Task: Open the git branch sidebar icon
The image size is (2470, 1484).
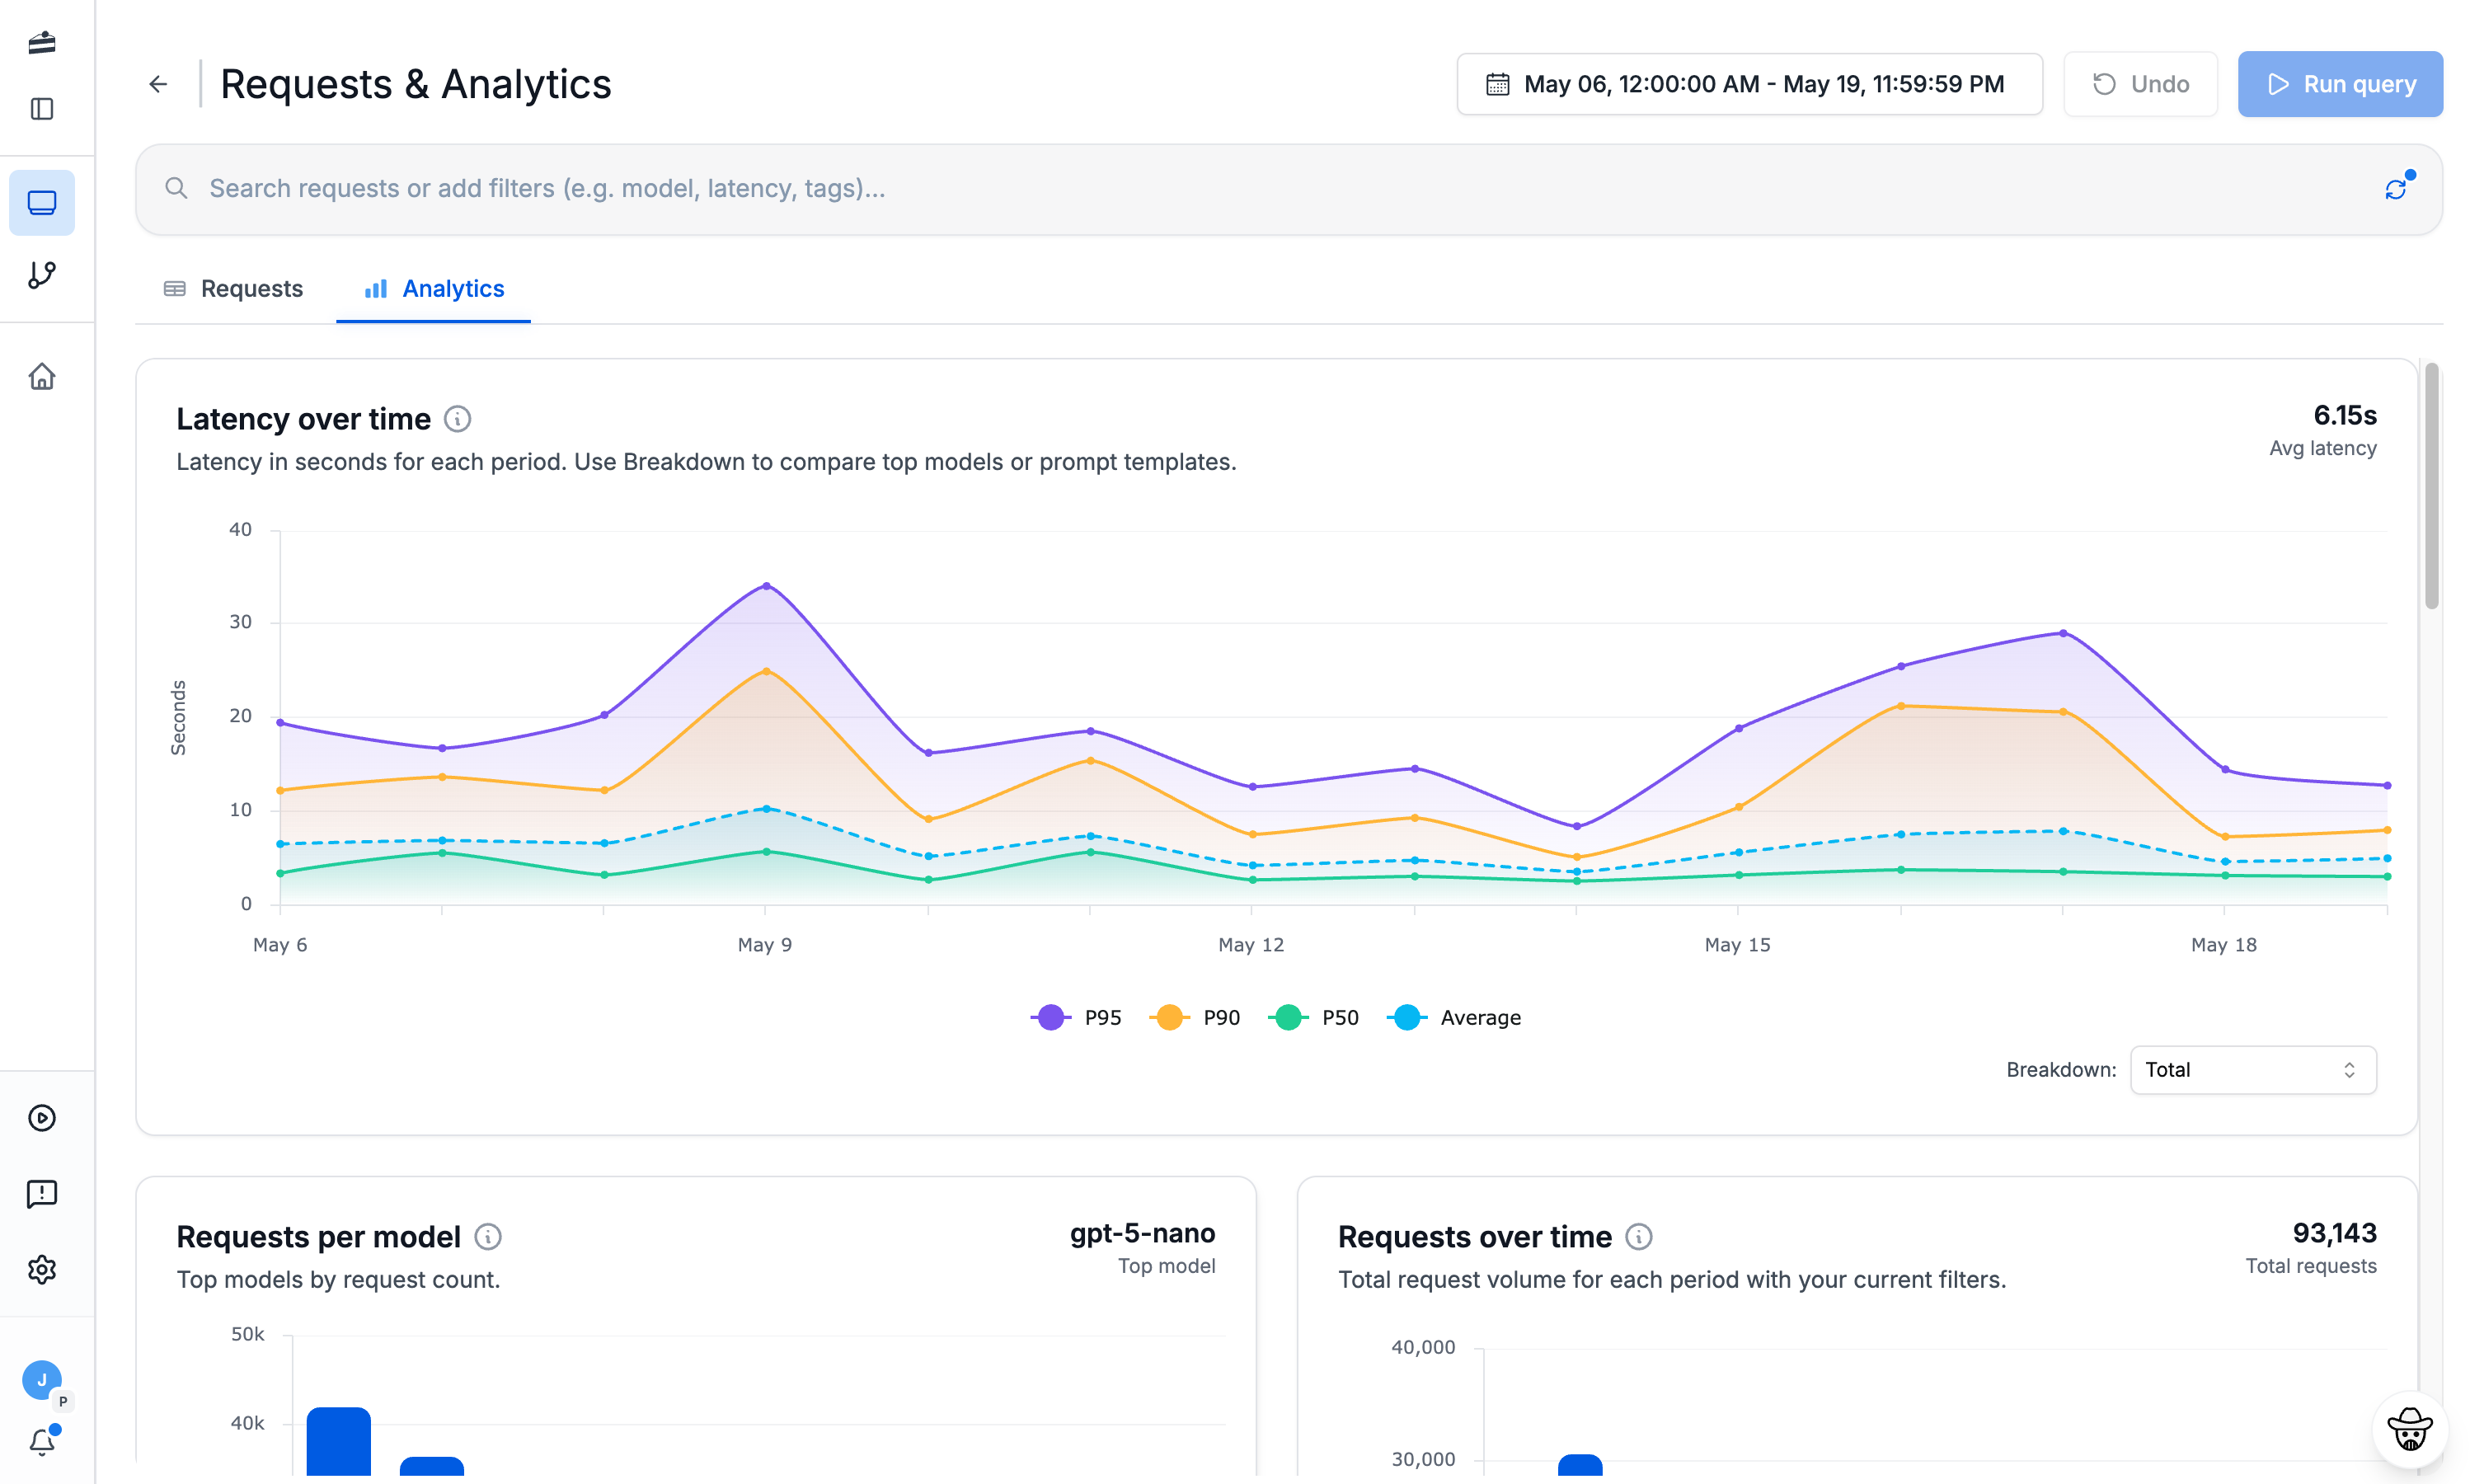Action: point(41,275)
